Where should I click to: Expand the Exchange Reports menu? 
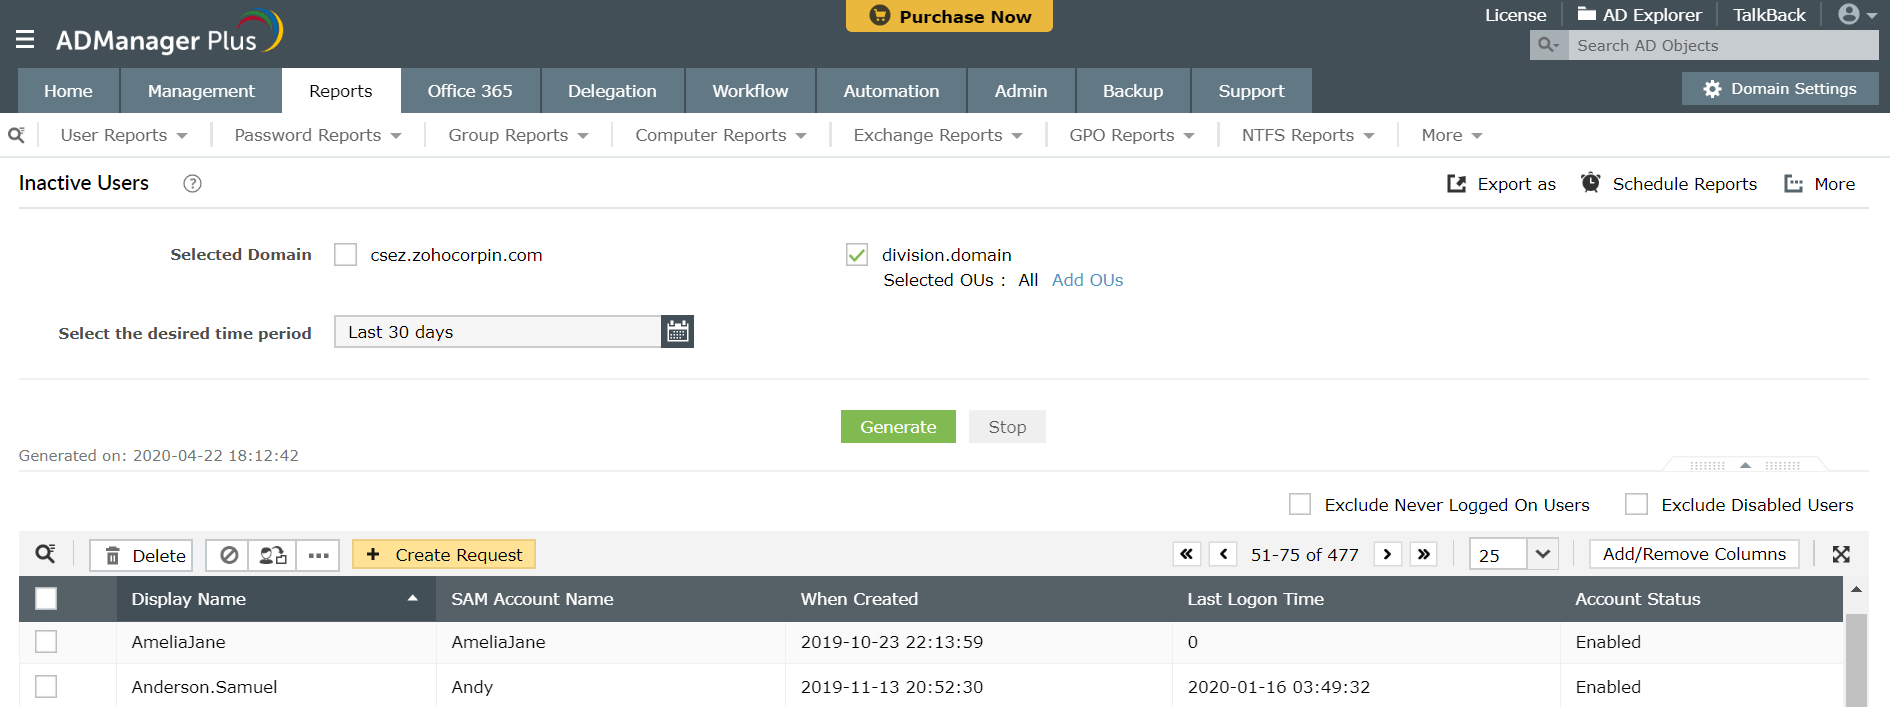click(x=937, y=135)
